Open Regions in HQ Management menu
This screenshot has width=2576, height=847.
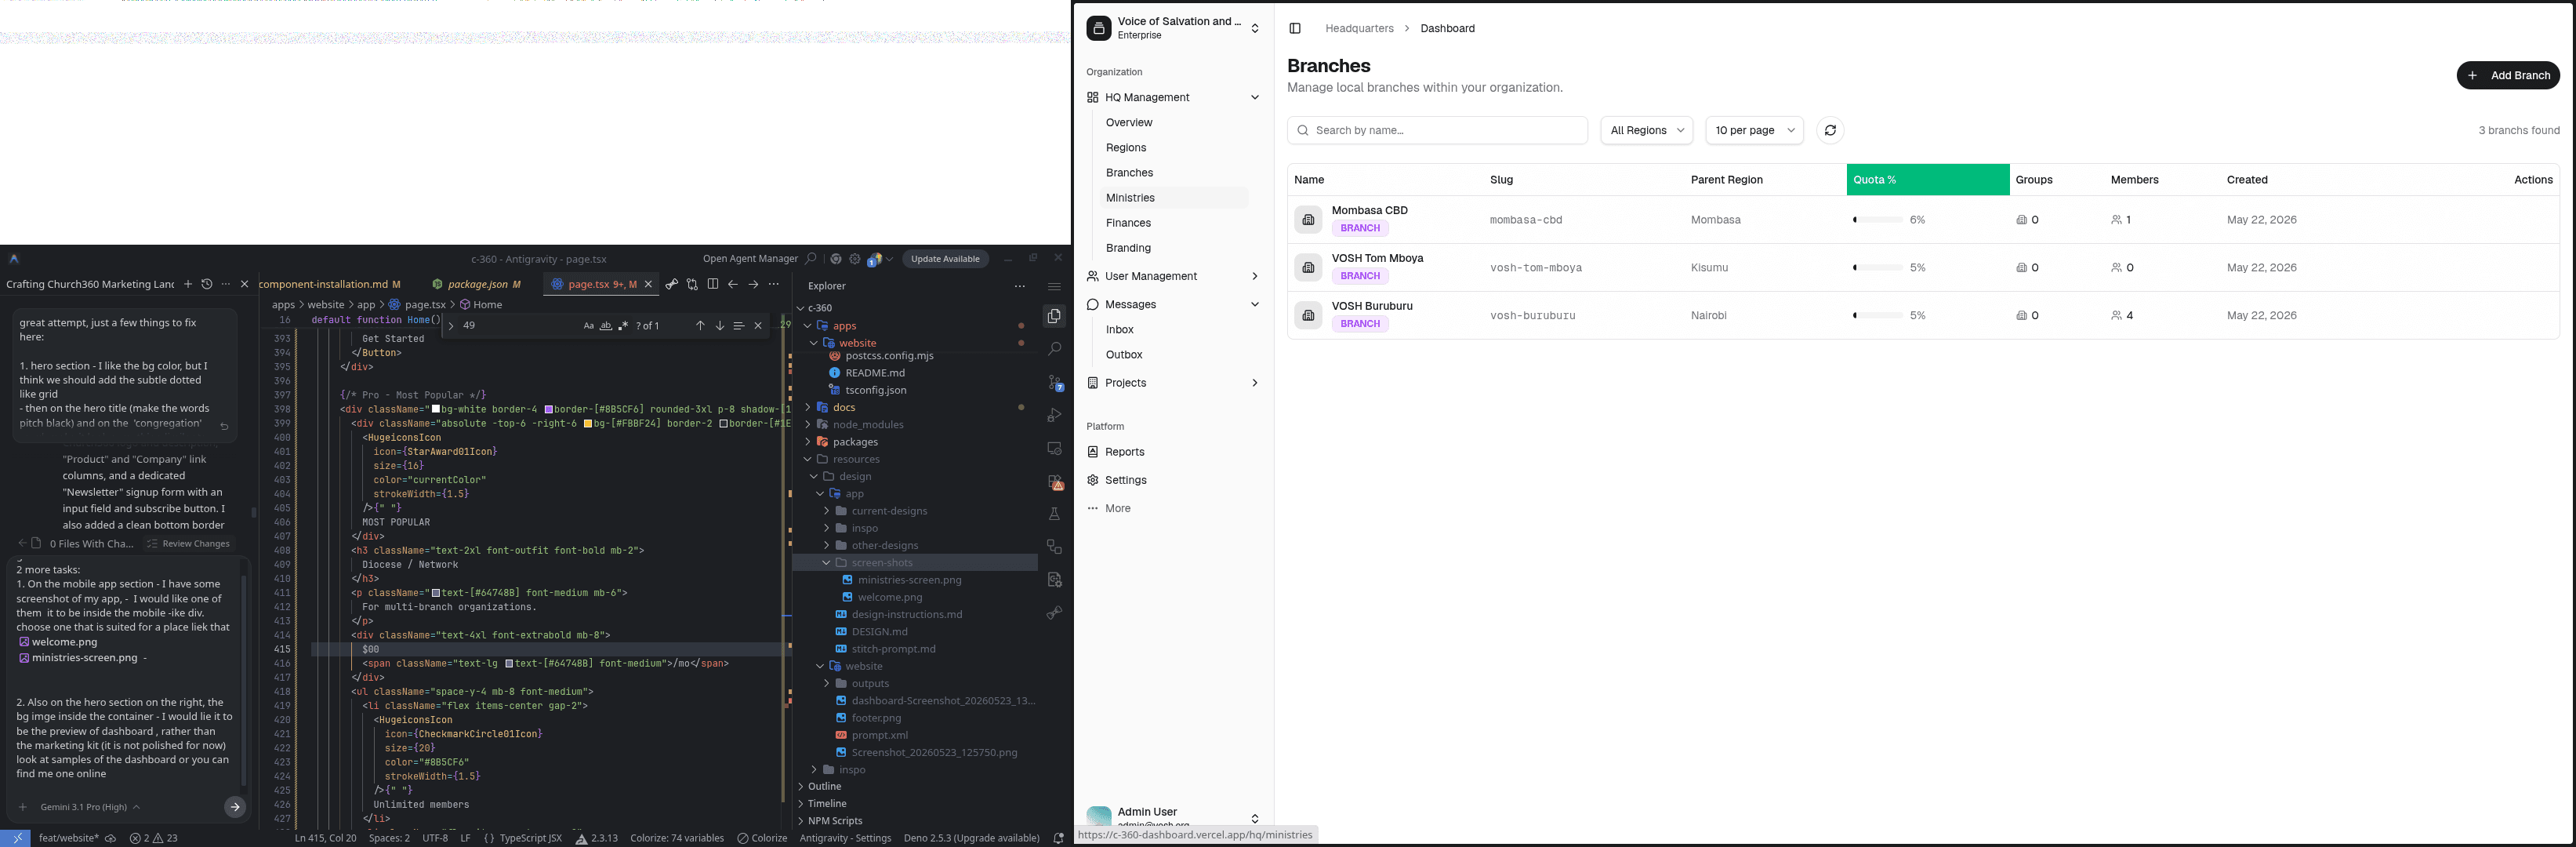pyautogui.click(x=1126, y=148)
